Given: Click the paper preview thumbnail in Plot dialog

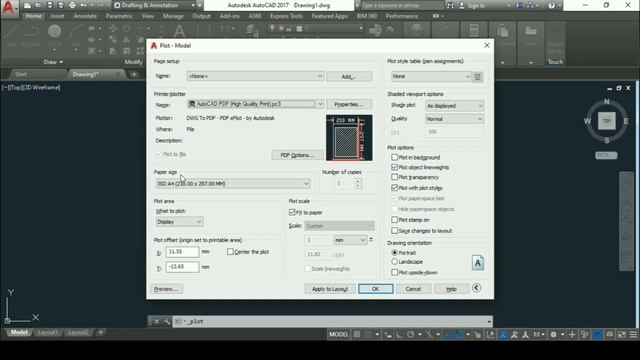Looking at the screenshot, I should (x=349, y=138).
